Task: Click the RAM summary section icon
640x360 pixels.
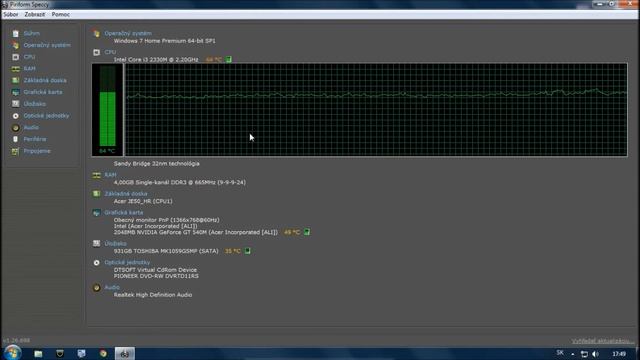Action: pyautogui.click(x=96, y=175)
